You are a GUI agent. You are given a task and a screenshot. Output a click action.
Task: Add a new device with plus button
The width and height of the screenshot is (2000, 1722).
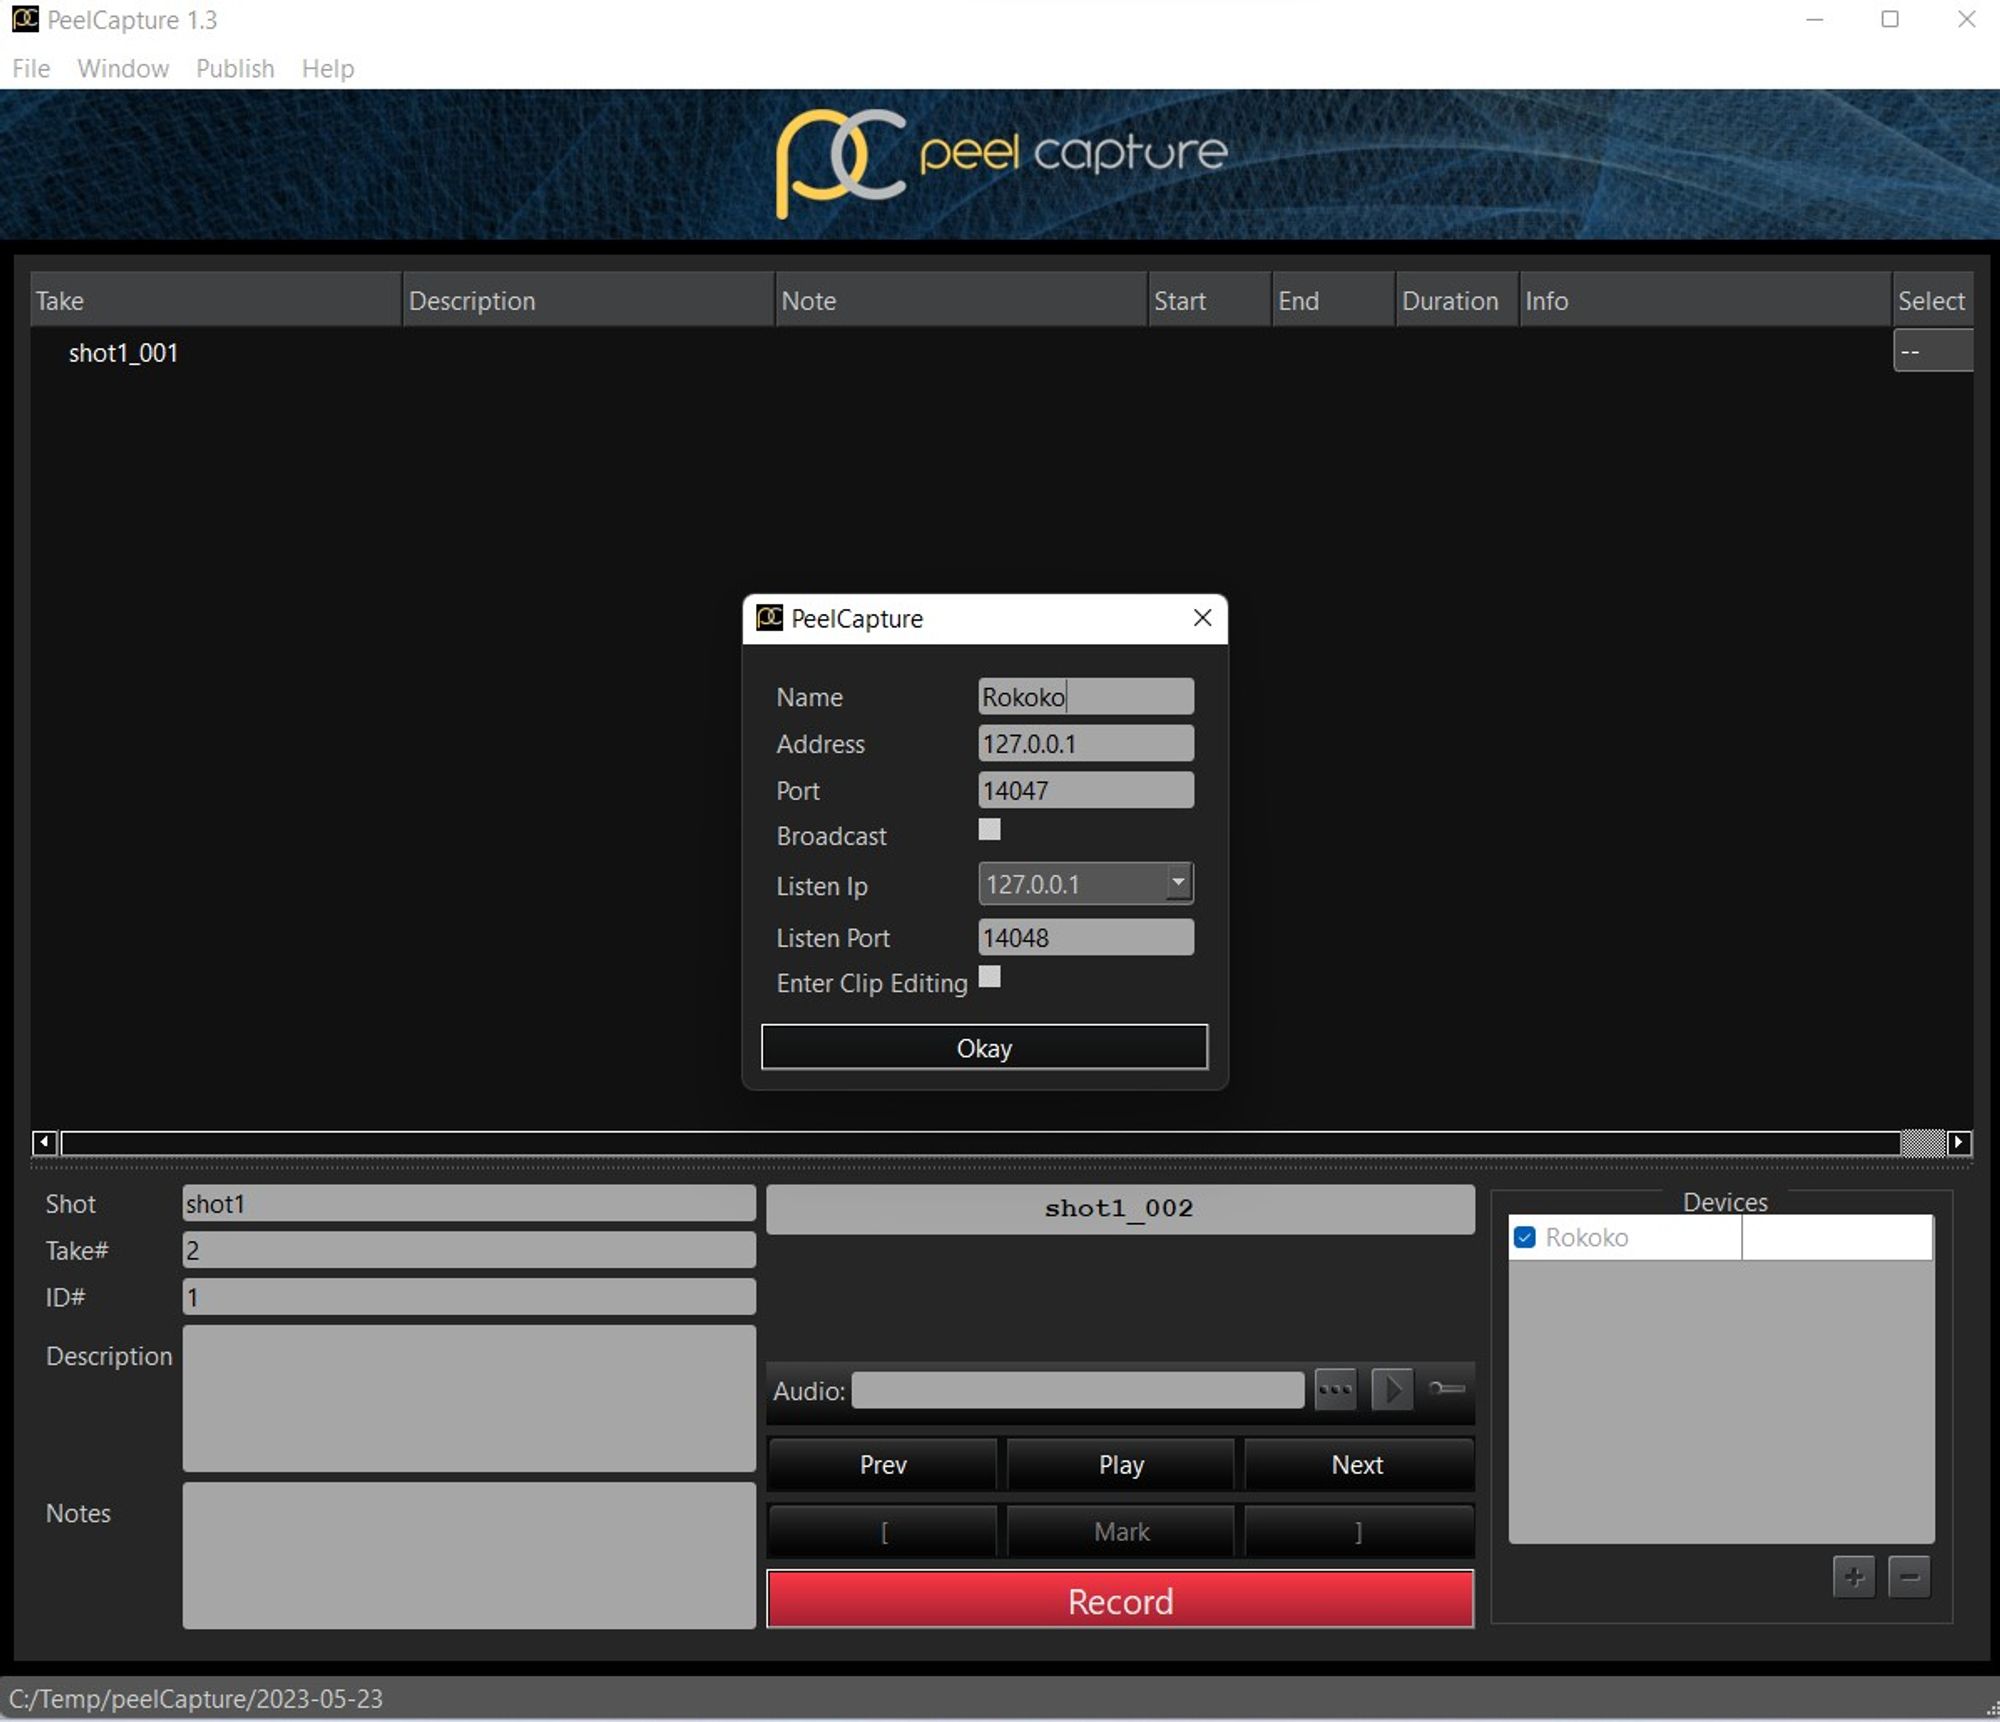coord(1854,1577)
